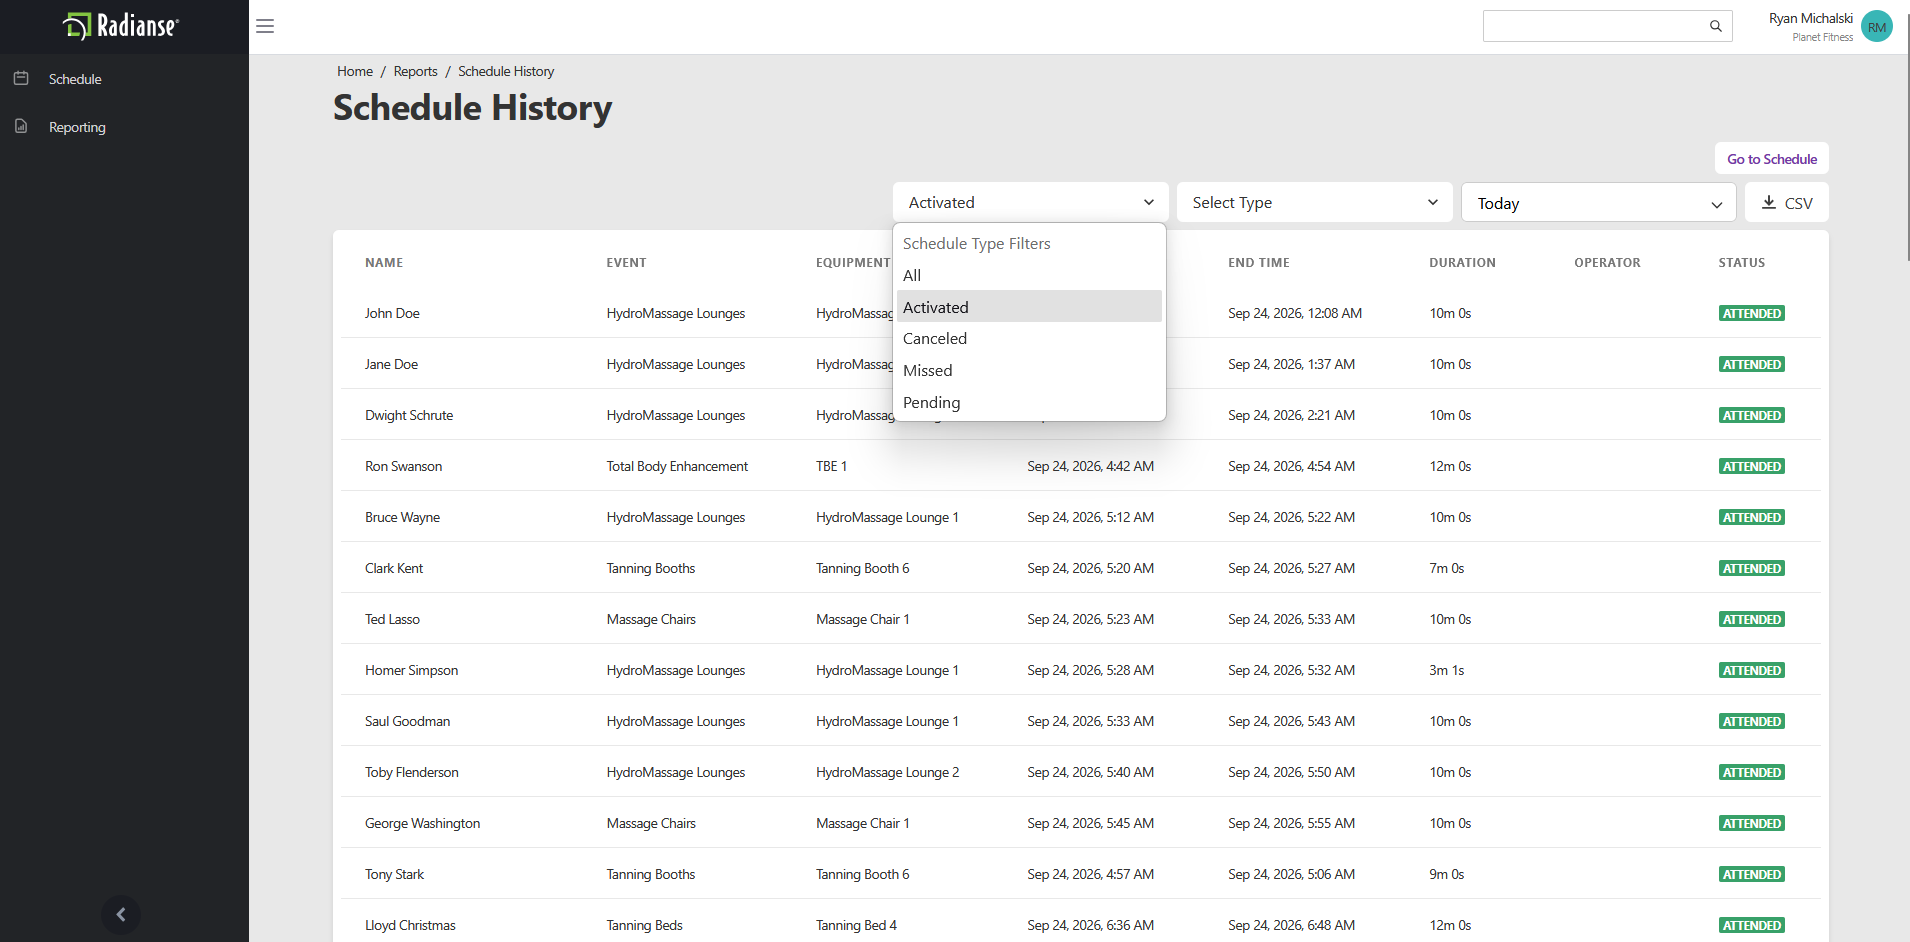Choose Missed from the filter list
Image resolution: width=1910 pixels, height=942 pixels.
[1029, 370]
